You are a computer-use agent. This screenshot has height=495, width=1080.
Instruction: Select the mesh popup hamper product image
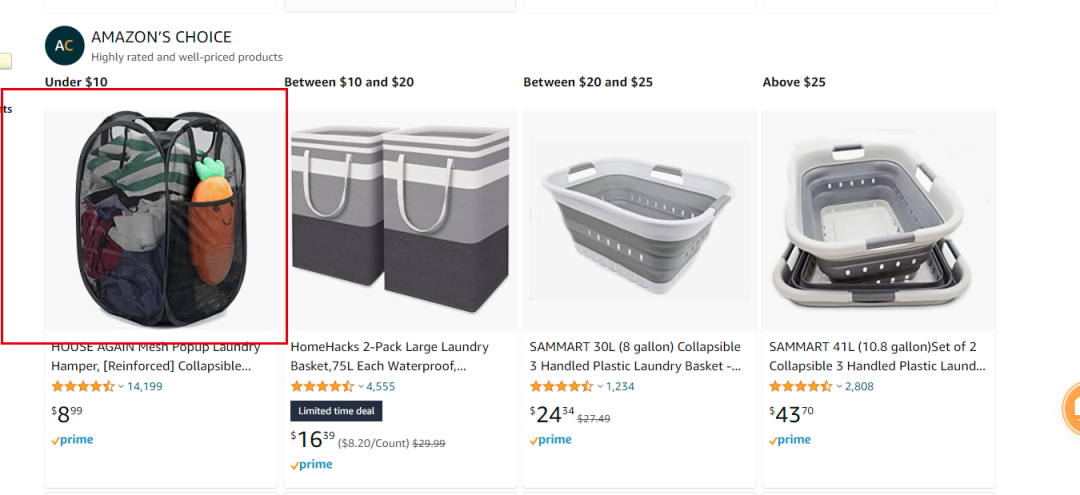(161, 220)
